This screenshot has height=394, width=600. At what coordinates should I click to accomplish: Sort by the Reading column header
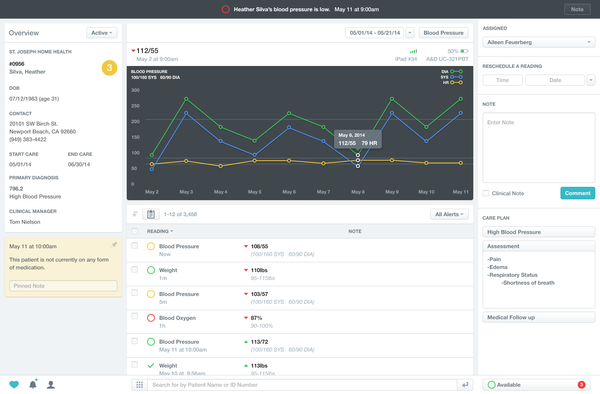tap(160, 231)
